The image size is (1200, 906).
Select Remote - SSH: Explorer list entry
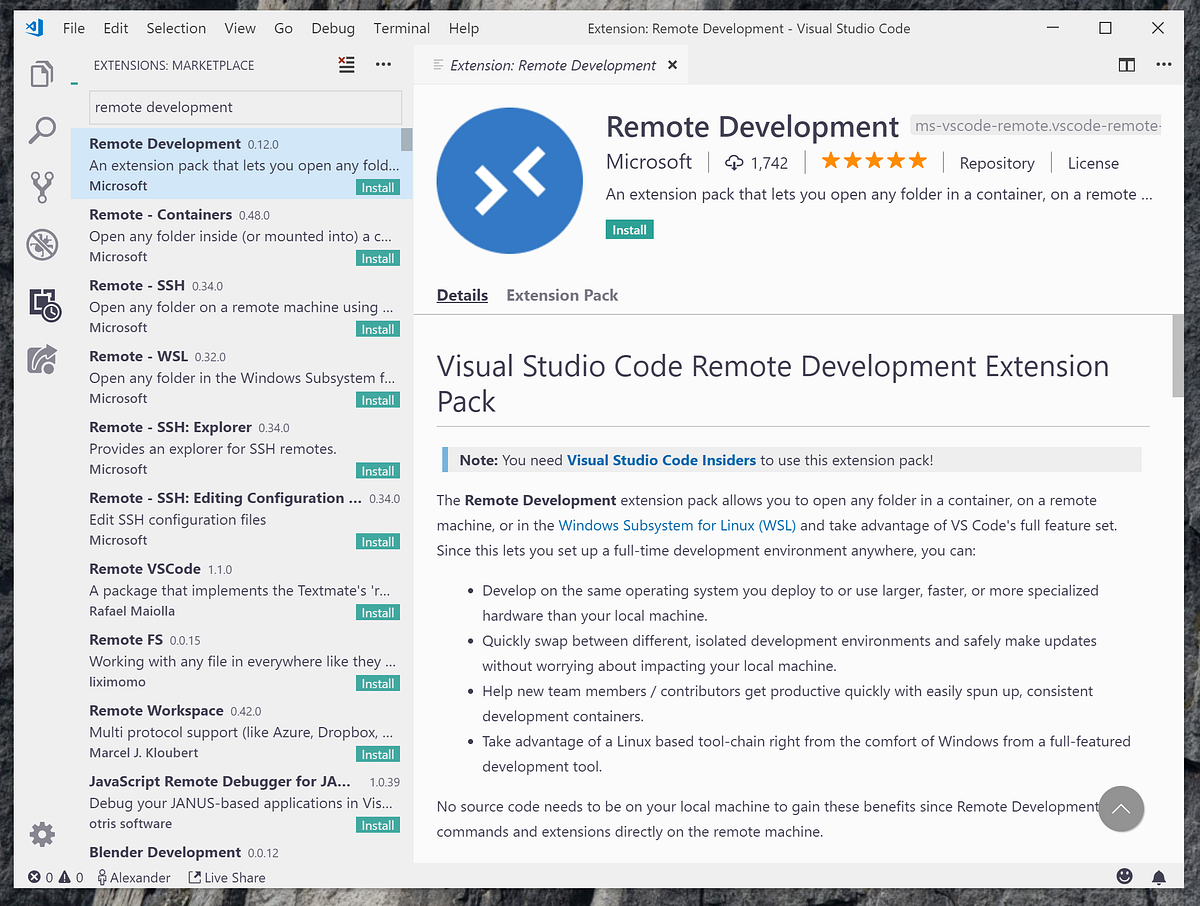tap(241, 448)
